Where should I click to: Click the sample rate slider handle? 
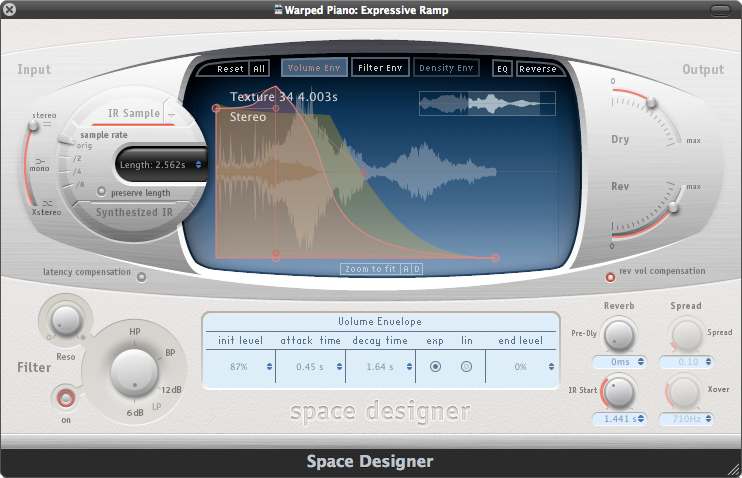coord(66,139)
